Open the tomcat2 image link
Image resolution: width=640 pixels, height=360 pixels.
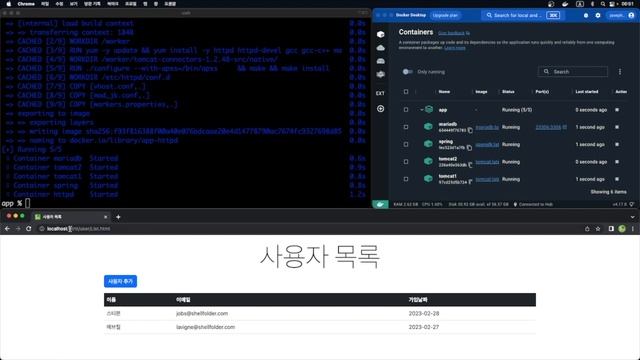point(487,162)
